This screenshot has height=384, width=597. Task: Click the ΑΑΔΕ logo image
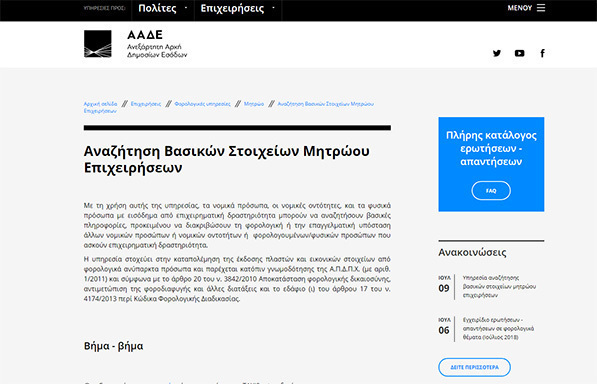pyautogui.click(x=98, y=44)
